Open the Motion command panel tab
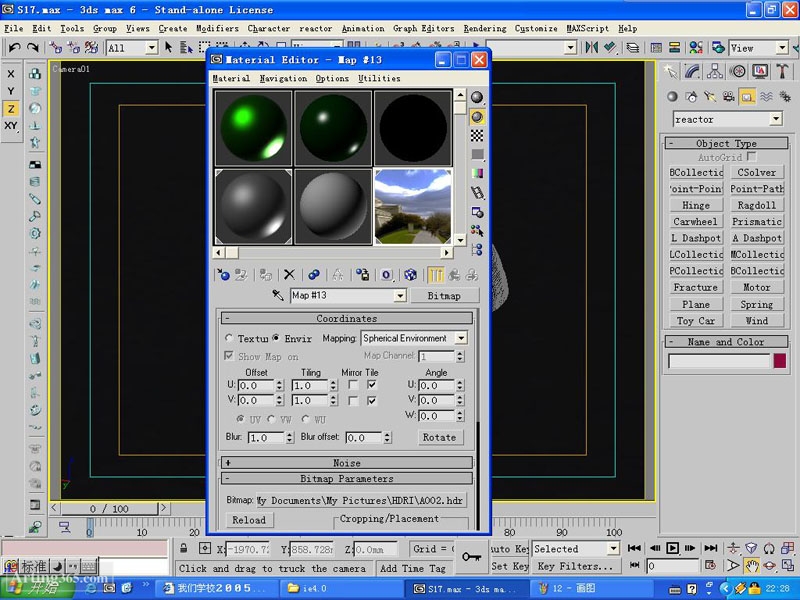Screen dimensions: 800x600 tap(737, 71)
